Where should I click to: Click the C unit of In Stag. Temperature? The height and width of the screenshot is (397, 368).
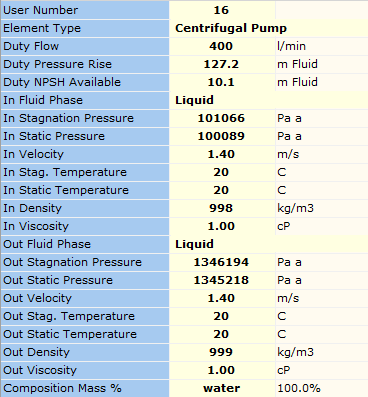tap(282, 172)
